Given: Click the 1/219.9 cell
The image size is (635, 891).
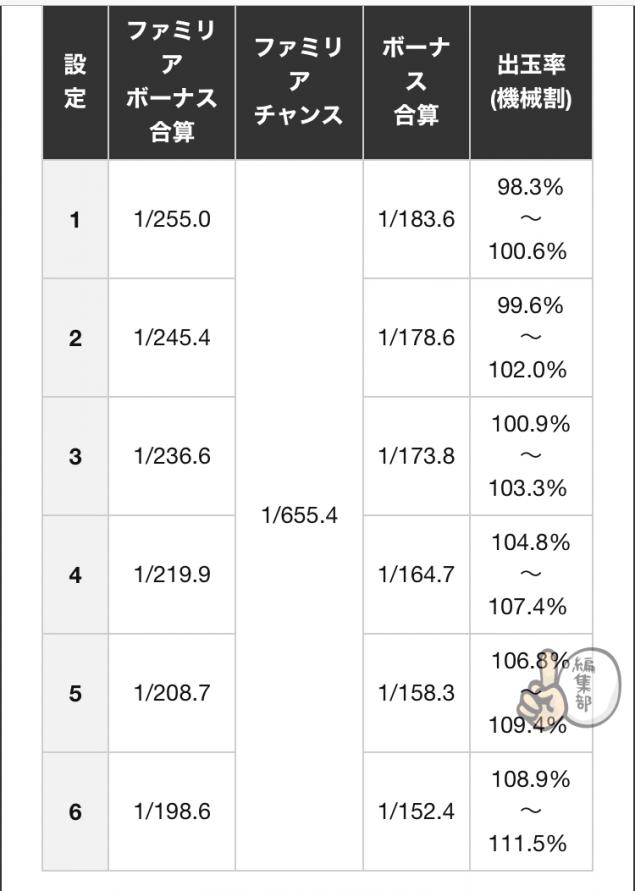Looking at the screenshot, I should click(172, 575).
